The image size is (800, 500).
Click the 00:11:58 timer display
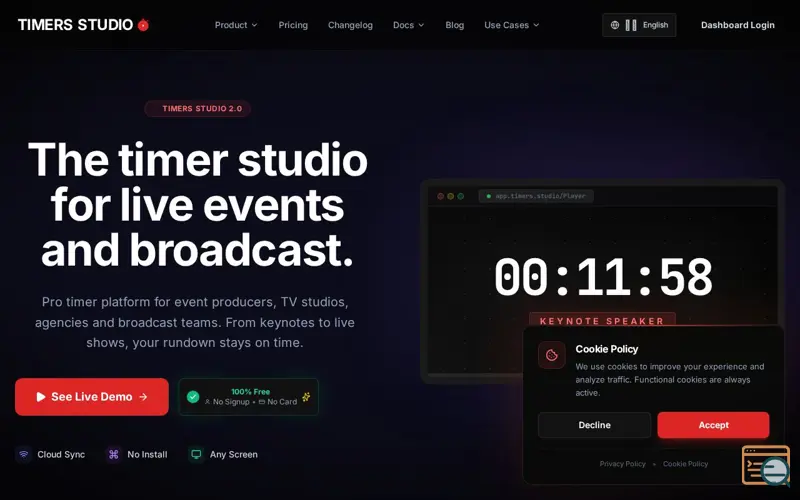pyautogui.click(x=603, y=277)
